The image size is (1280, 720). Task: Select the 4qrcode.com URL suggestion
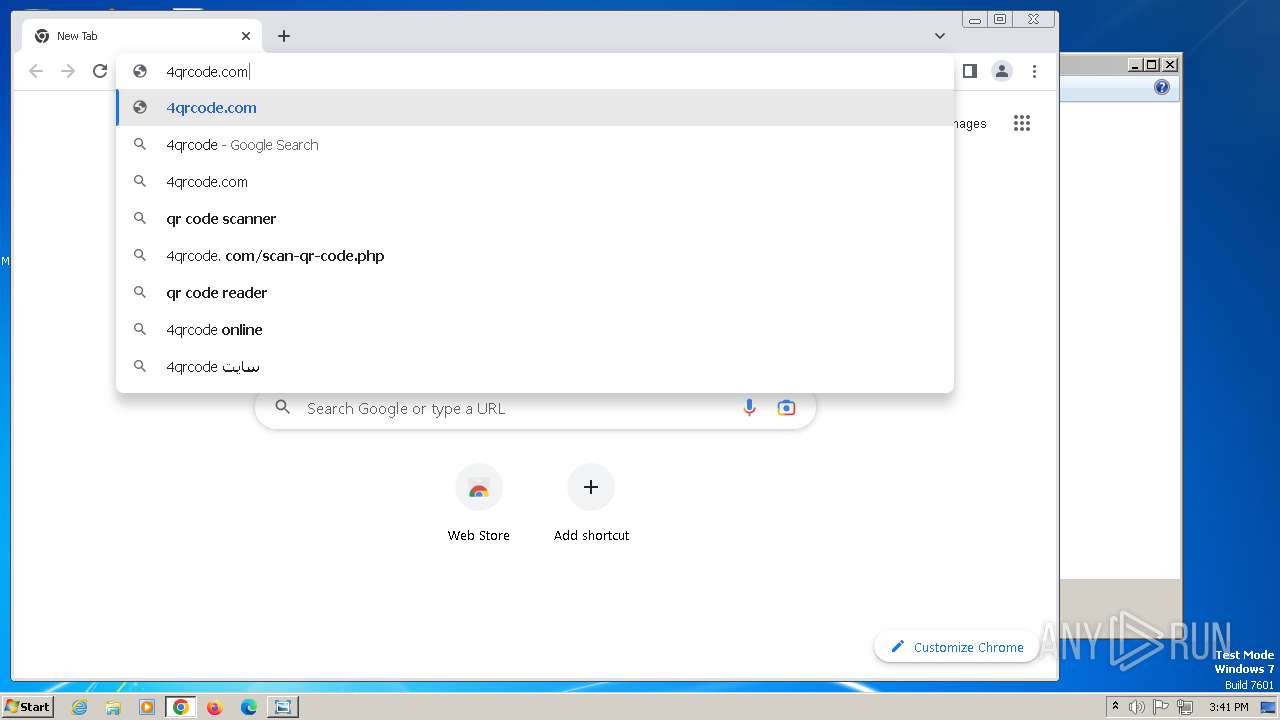(535, 107)
